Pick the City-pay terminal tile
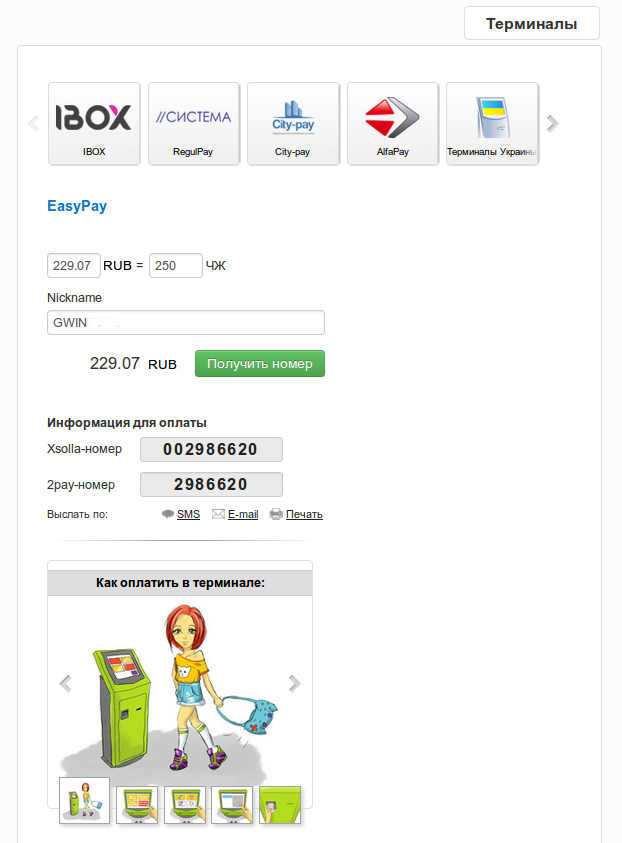622x843 pixels. click(x=293, y=124)
